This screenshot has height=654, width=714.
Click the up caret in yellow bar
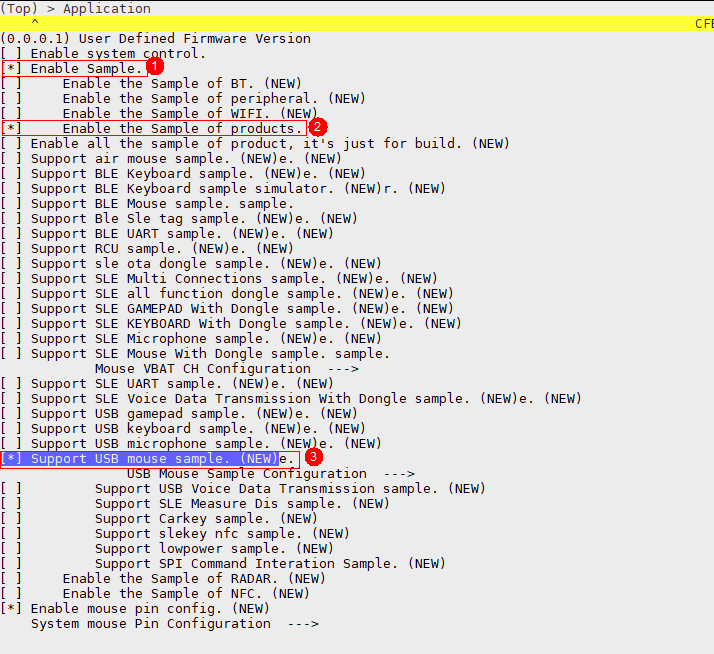[x=35, y=22]
